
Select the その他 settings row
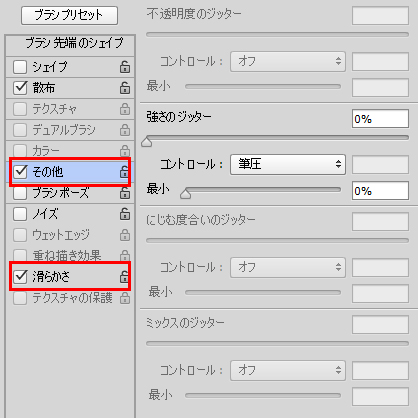(x=70, y=172)
